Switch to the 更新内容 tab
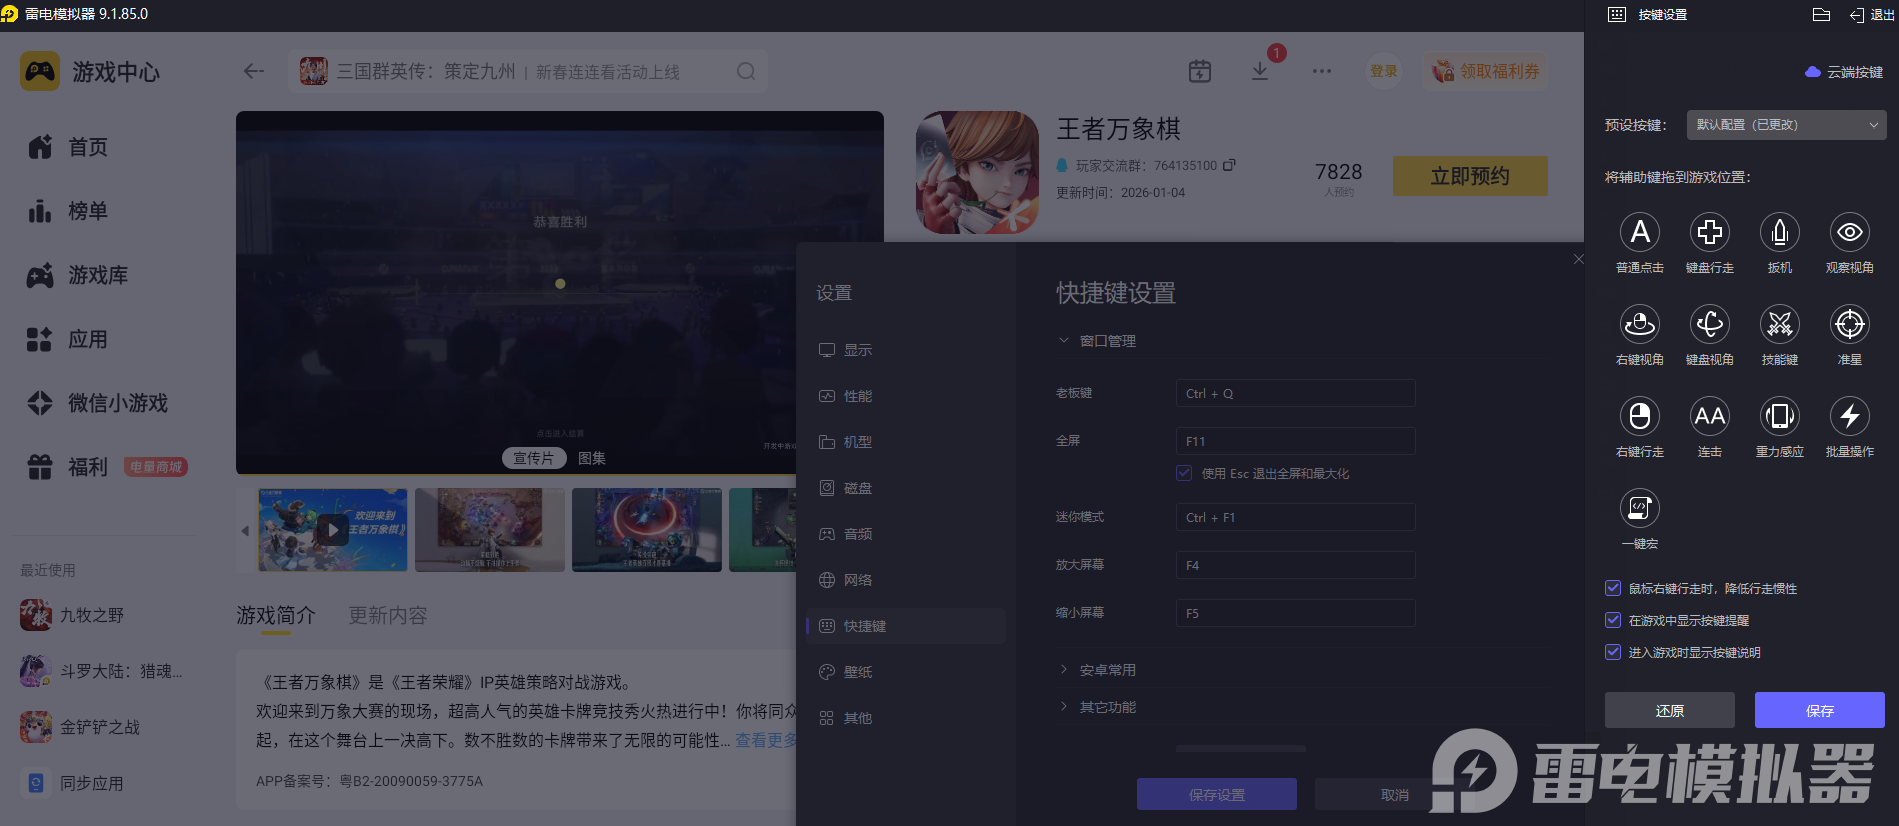Image resolution: width=1899 pixels, height=826 pixels. click(388, 615)
